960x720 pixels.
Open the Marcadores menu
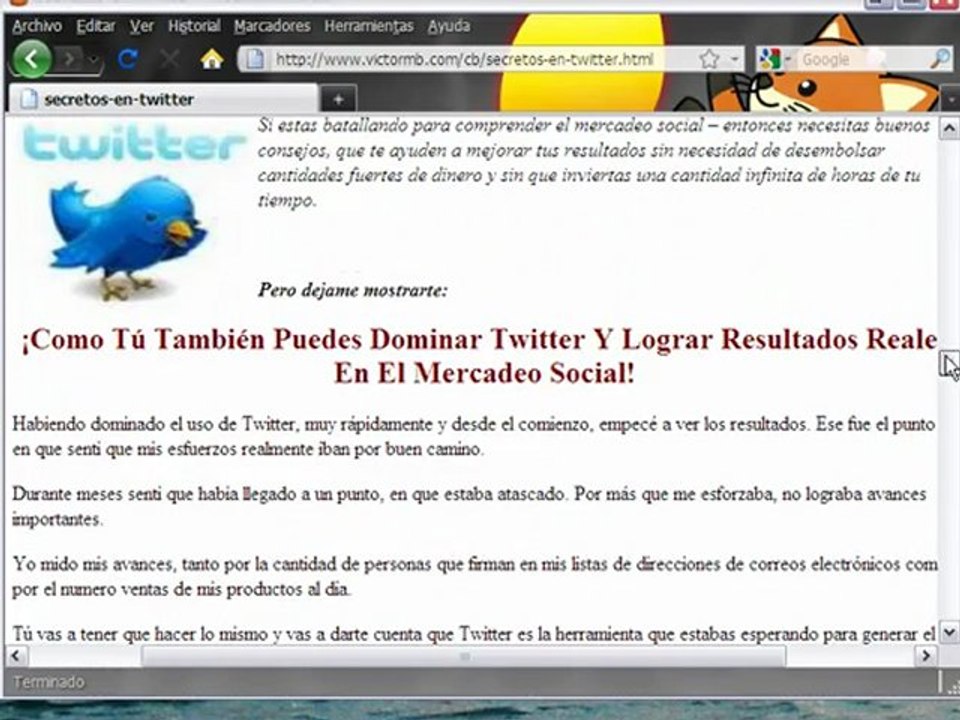pos(272,26)
